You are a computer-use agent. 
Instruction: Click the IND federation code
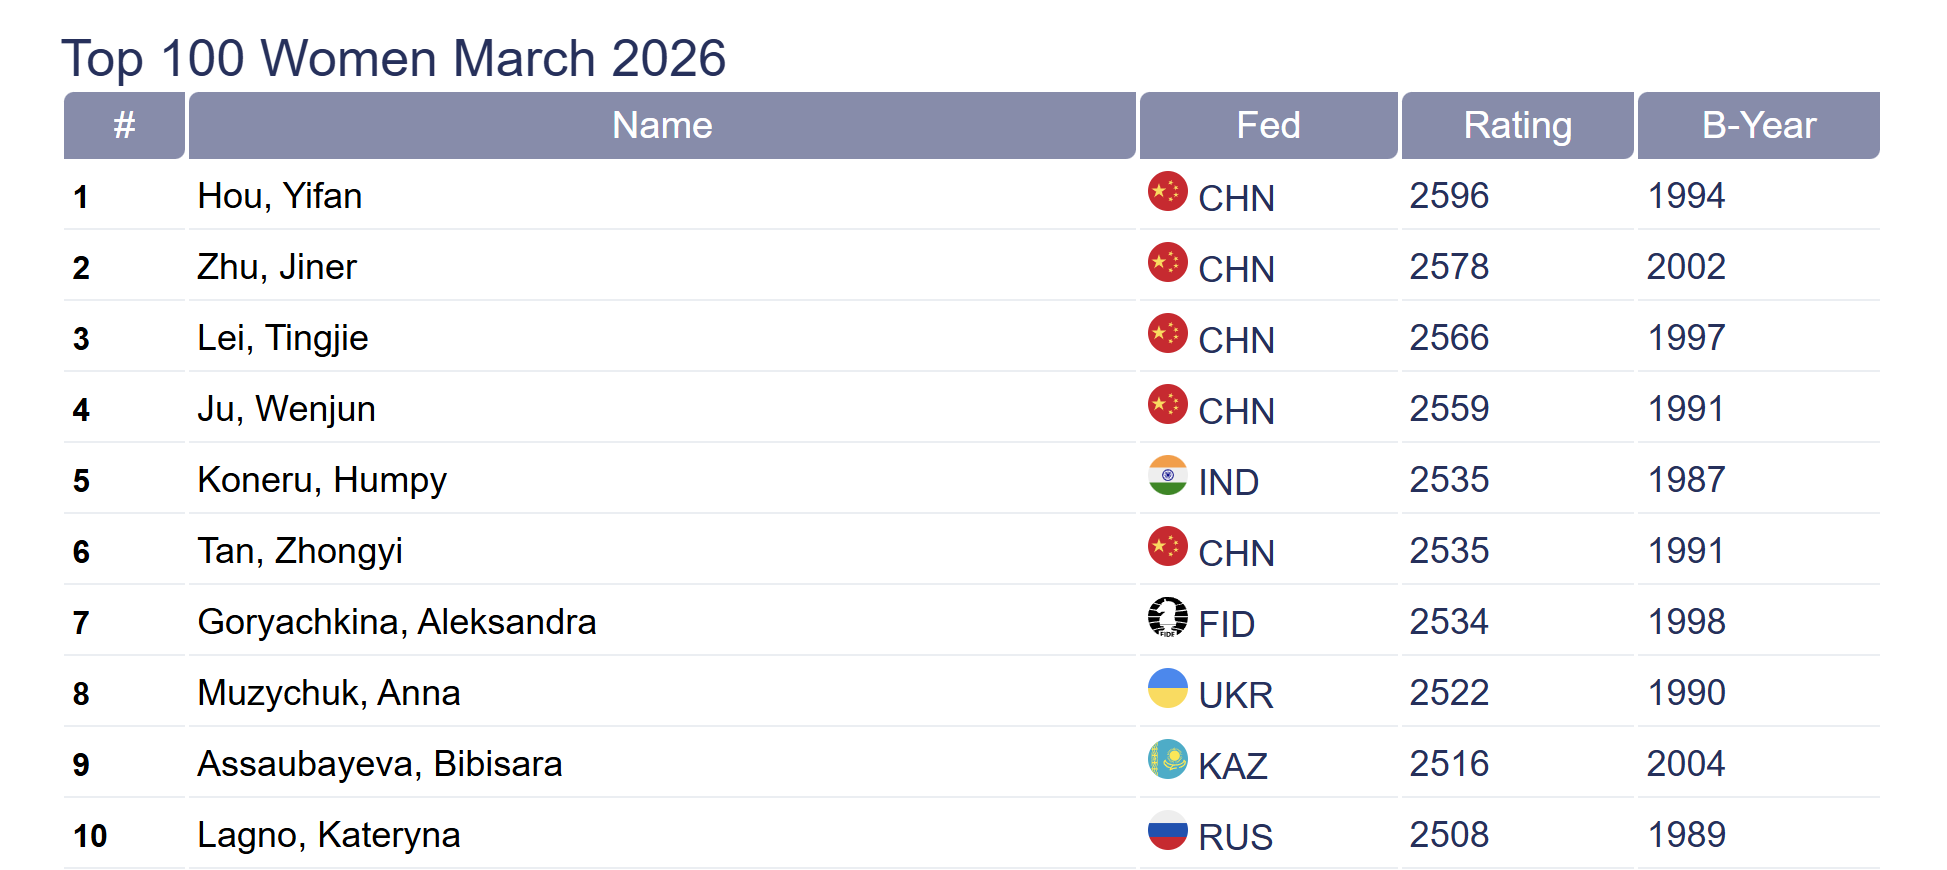point(1228,482)
